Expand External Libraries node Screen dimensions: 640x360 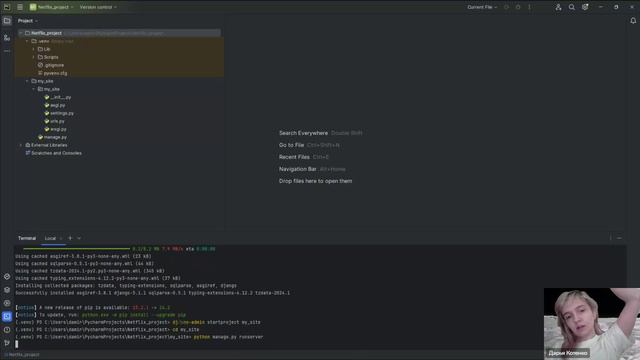pos(20,145)
